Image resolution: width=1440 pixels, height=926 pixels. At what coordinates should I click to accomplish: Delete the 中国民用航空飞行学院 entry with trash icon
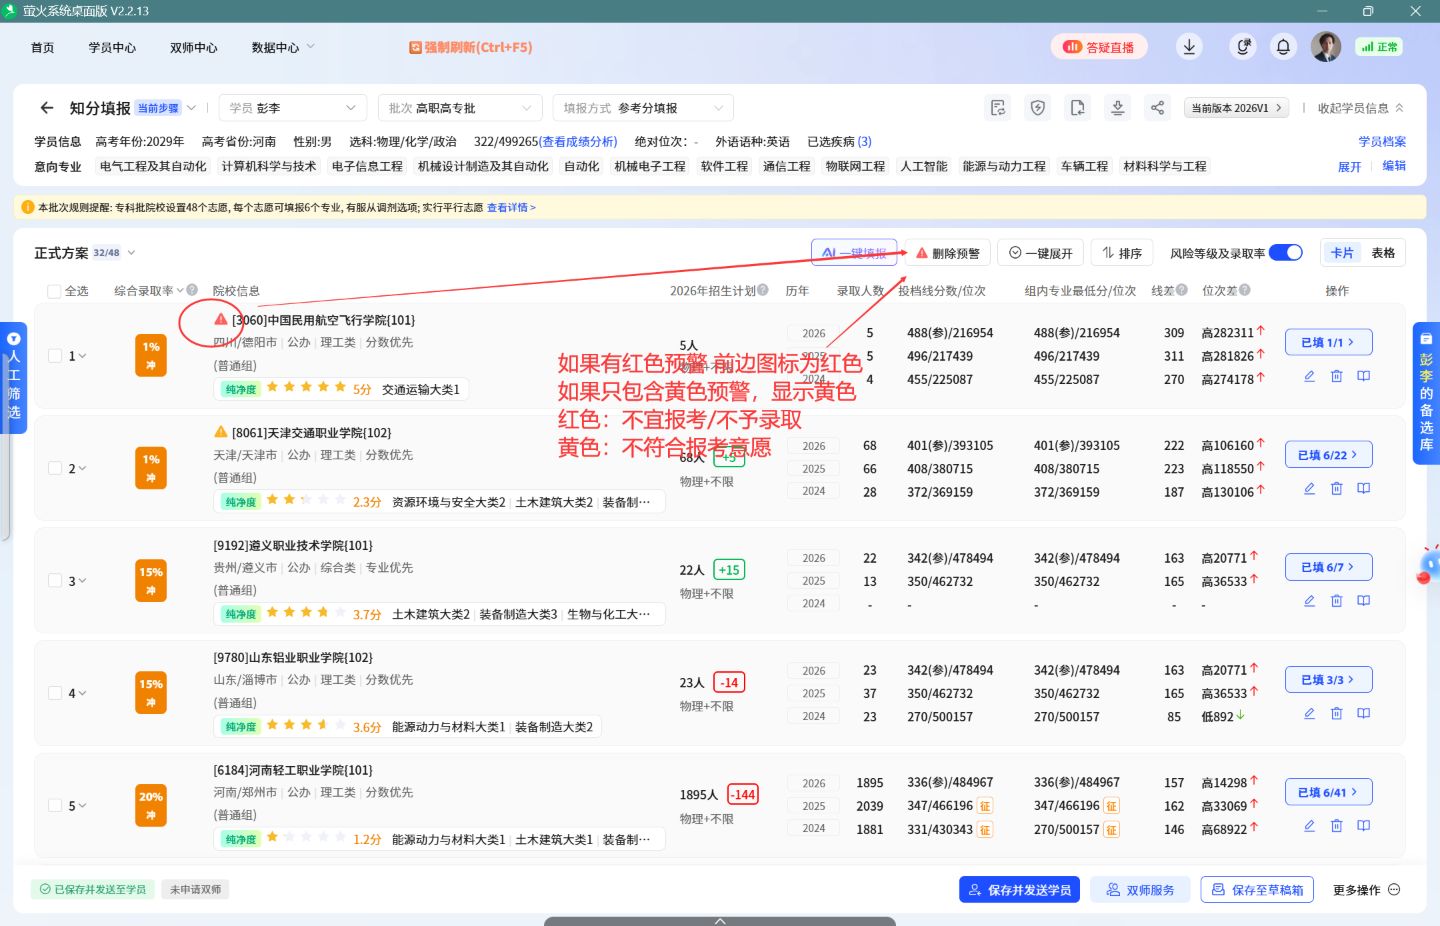coord(1336,376)
